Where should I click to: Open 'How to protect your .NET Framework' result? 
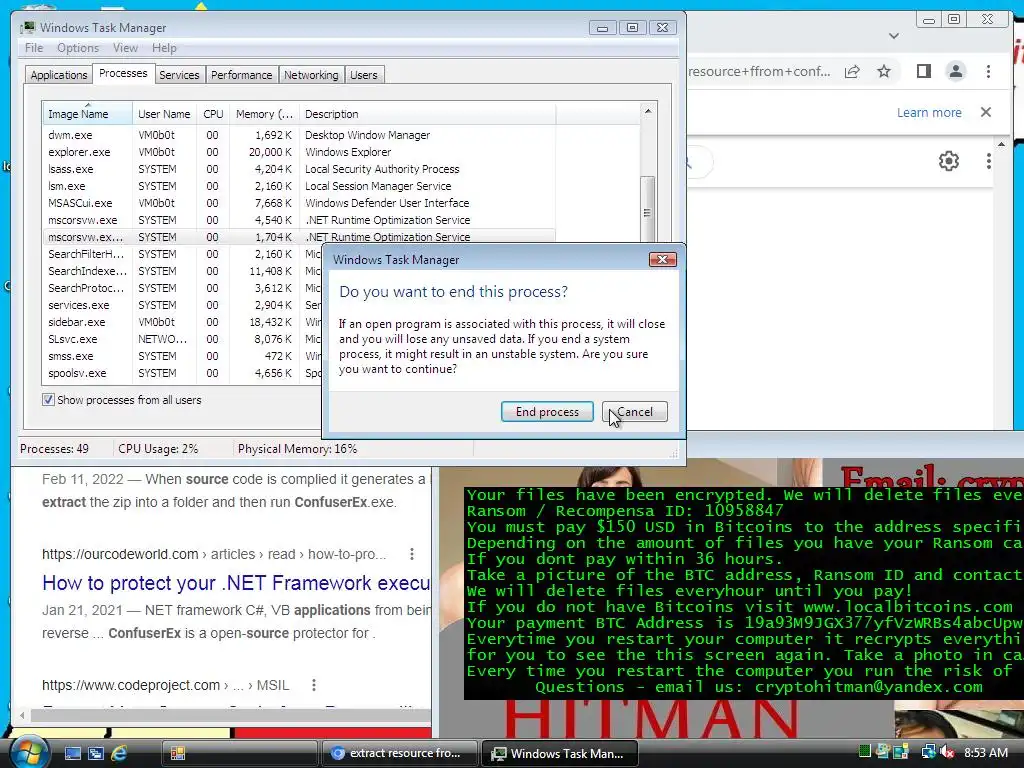click(236, 583)
